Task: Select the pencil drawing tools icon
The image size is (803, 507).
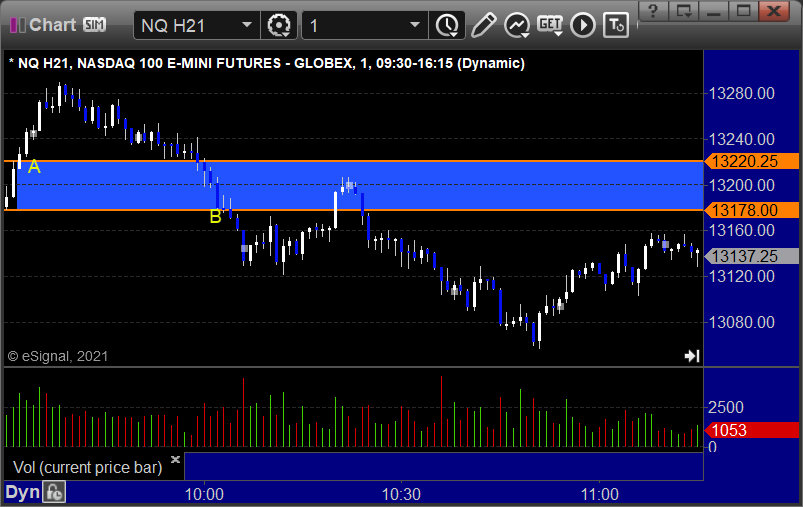Action: pos(483,25)
